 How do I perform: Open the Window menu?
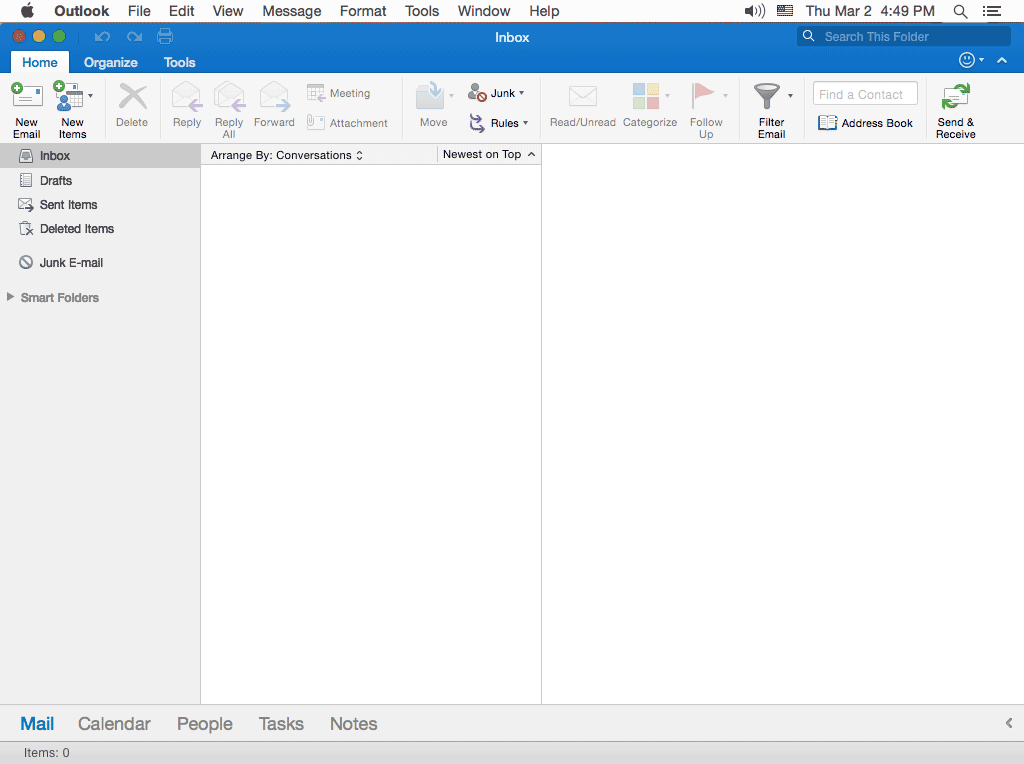point(484,11)
